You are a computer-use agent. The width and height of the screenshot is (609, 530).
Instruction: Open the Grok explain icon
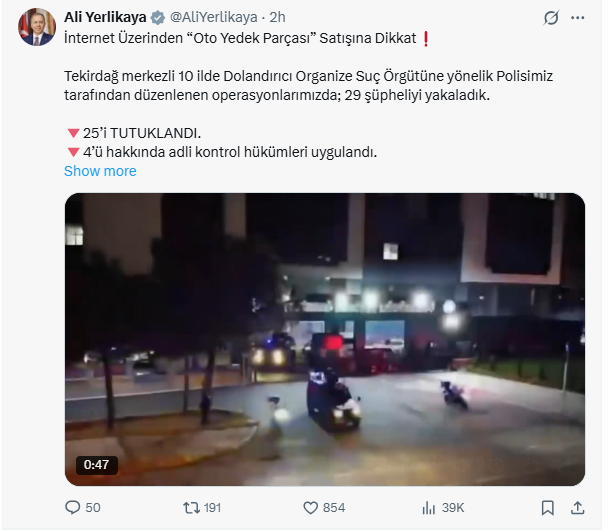click(x=551, y=17)
